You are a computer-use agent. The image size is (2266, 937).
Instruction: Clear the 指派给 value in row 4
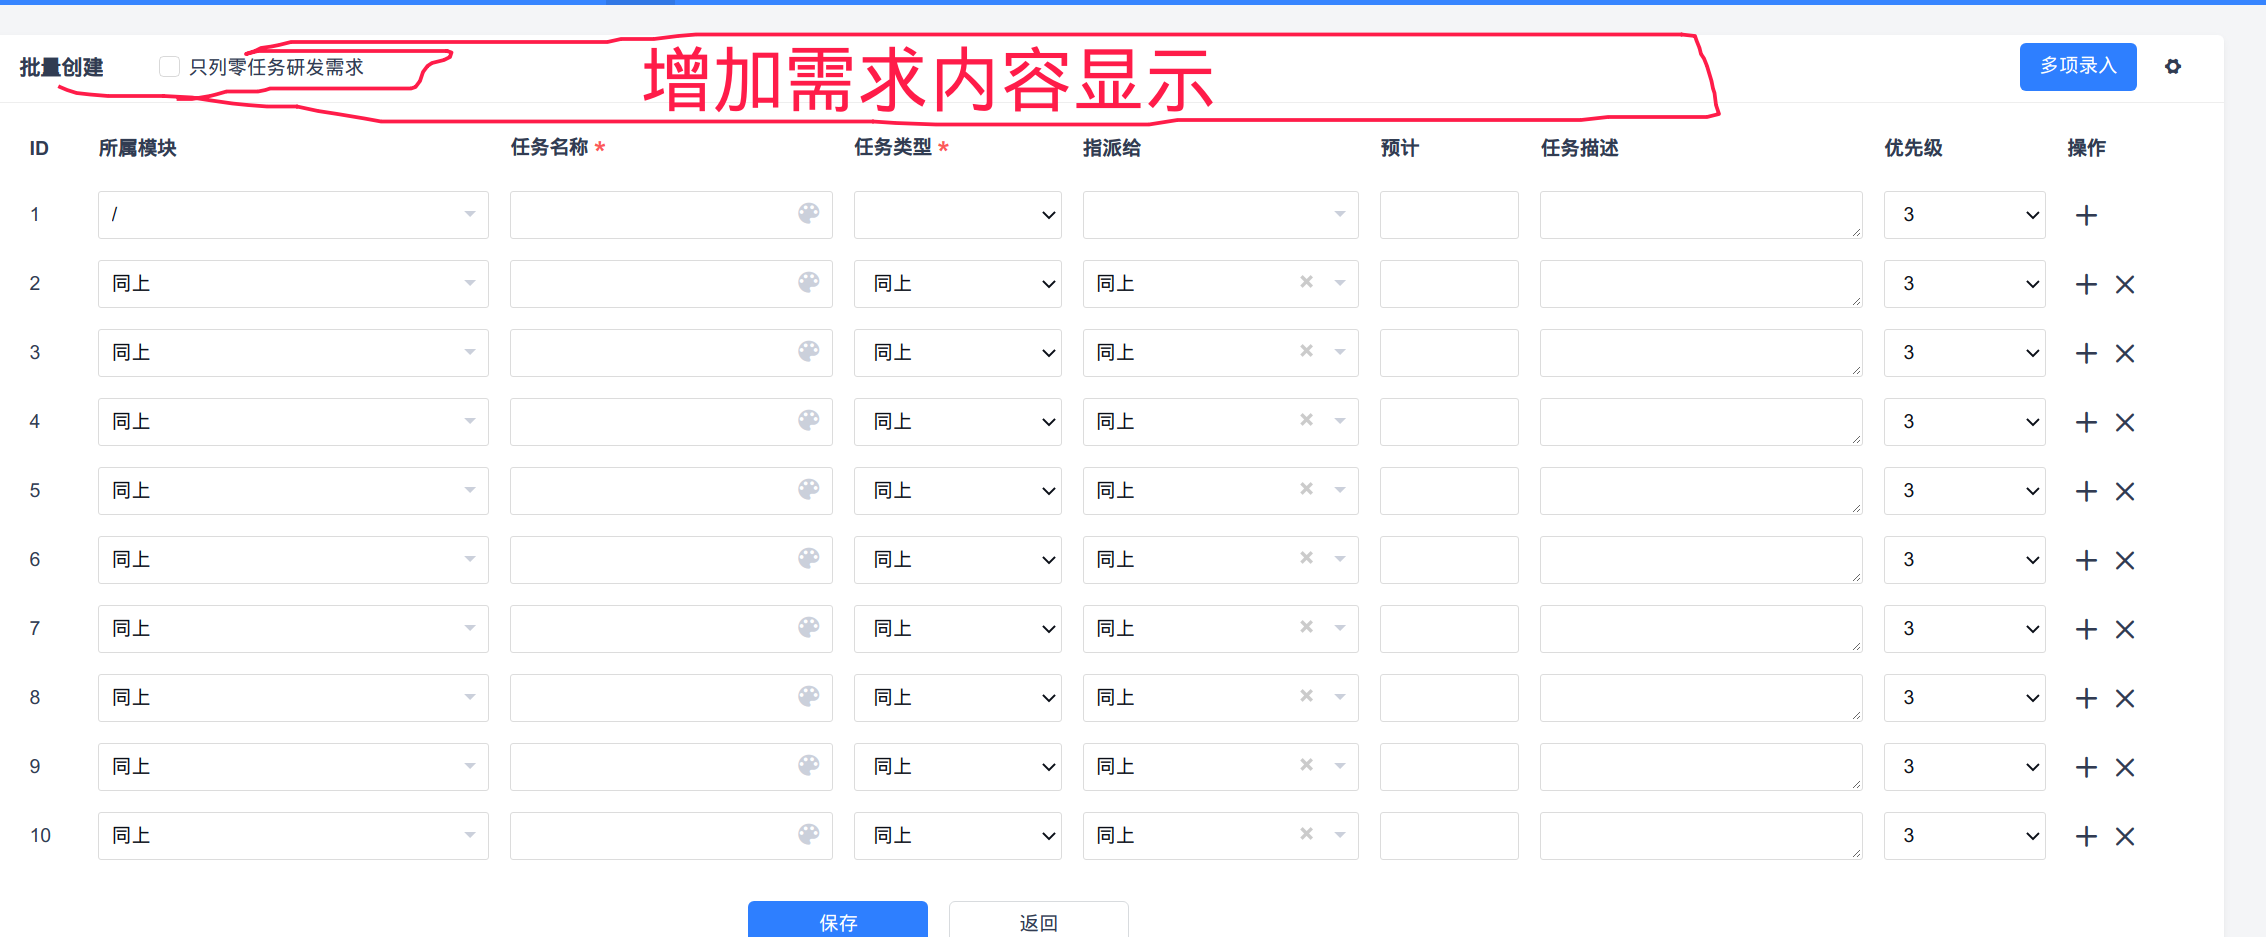tap(1306, 420)
